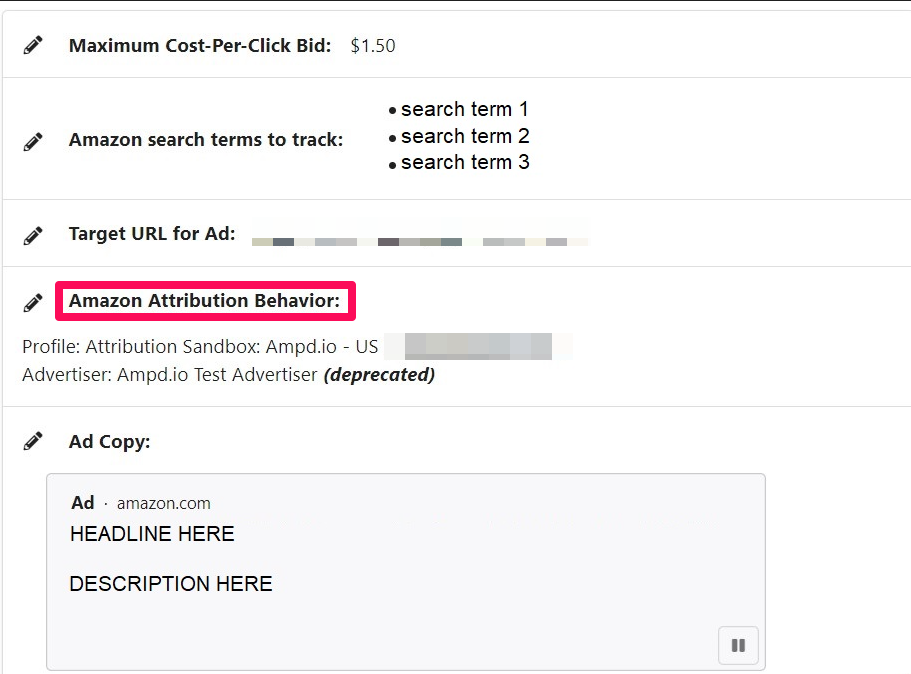Open the blurred target URL link
This screenshot has width=911, height=674.
pyautogui.click(x=419, y=241)
